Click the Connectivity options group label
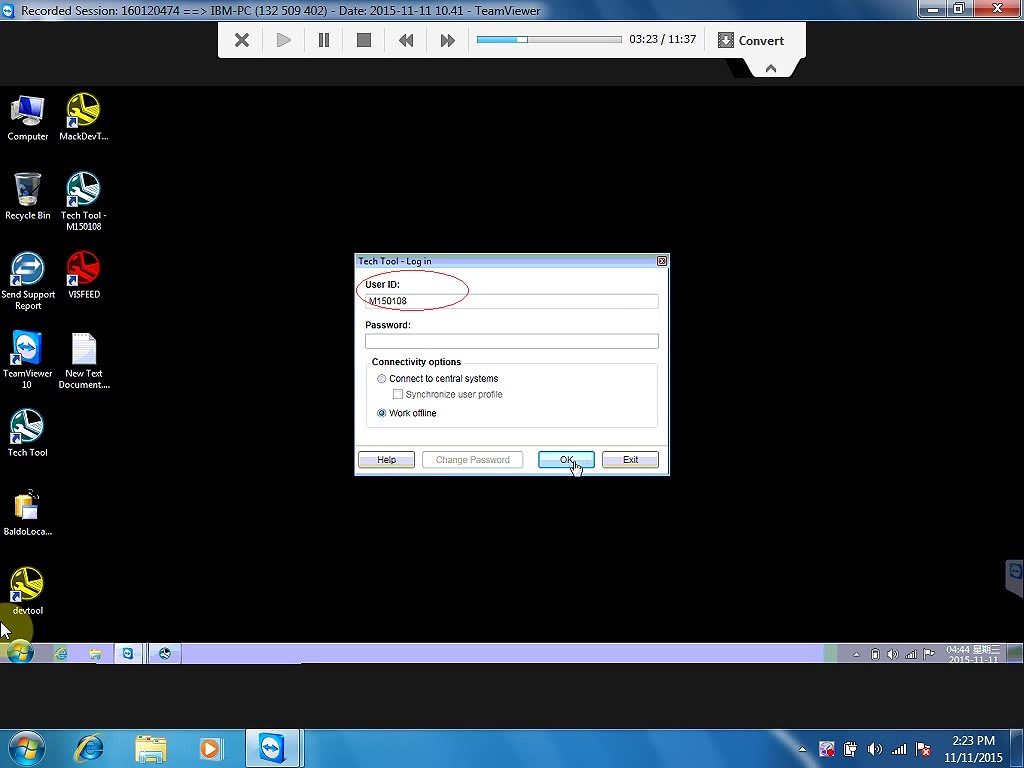 pyautogui.click(x=416, y=362)
